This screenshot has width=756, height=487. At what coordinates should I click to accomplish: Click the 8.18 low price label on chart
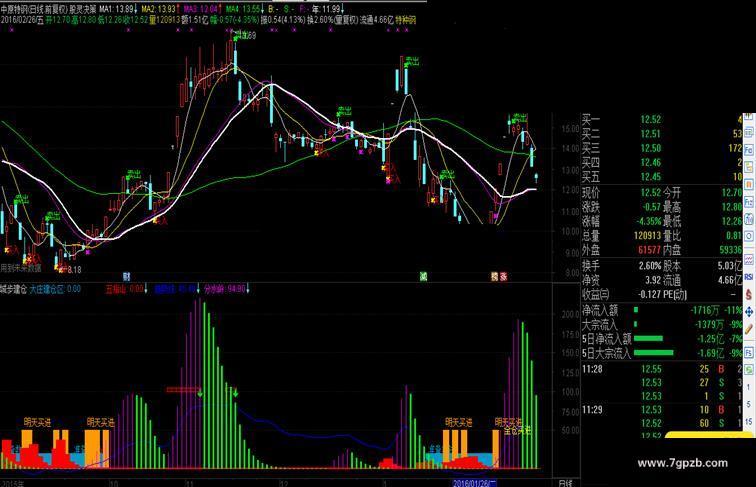pos(74,270)
